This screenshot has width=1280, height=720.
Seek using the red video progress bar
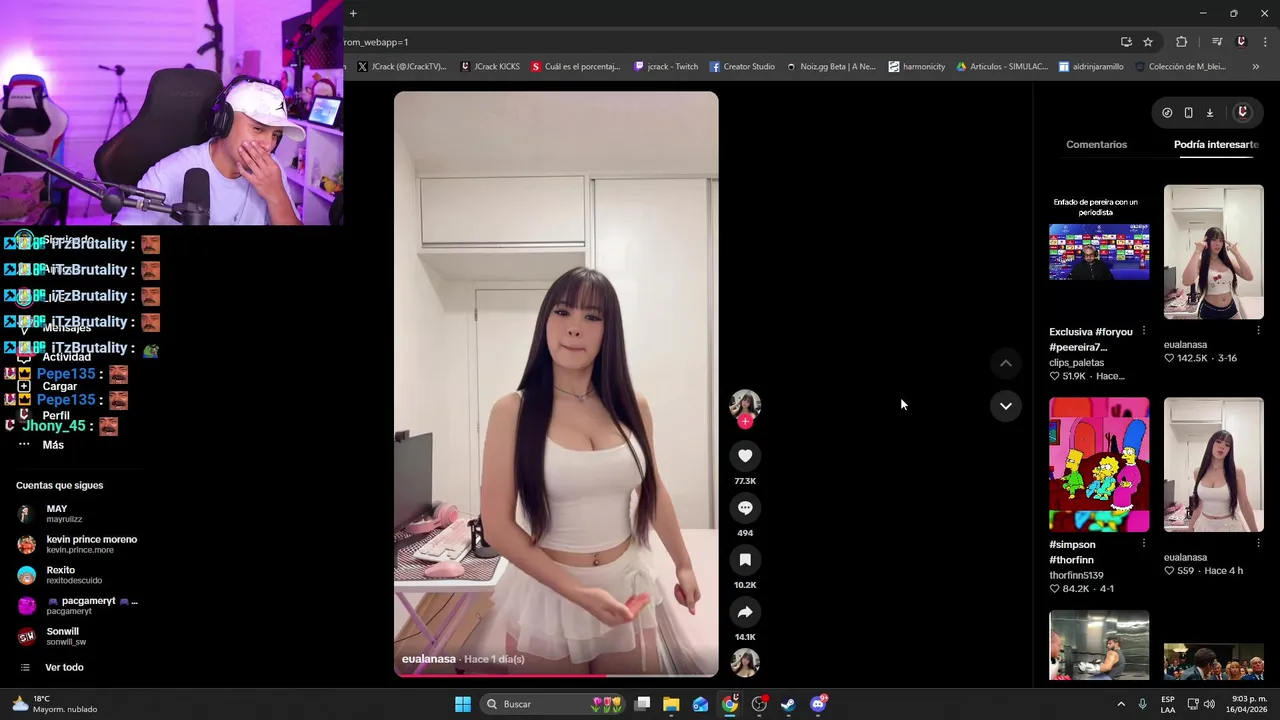coord(556,676)
